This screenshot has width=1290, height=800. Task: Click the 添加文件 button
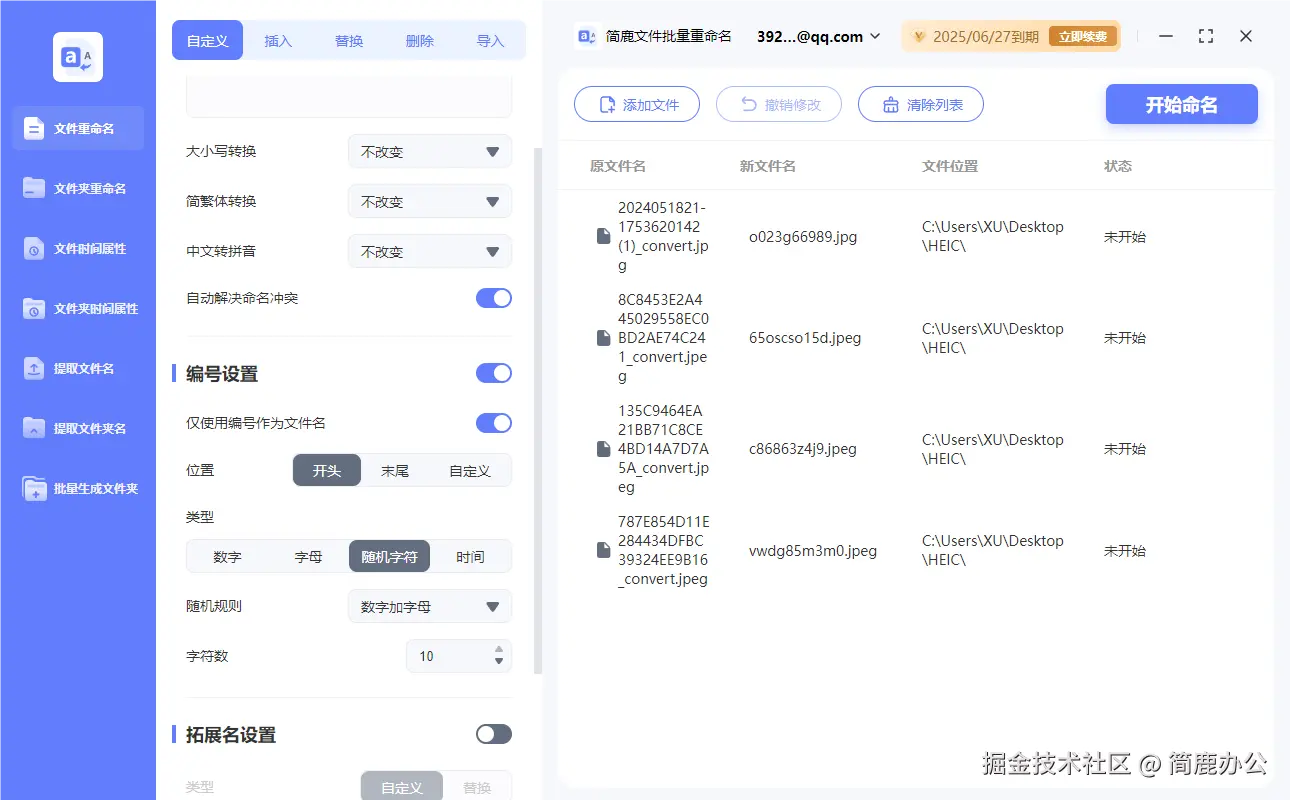[x=637, y=104]
